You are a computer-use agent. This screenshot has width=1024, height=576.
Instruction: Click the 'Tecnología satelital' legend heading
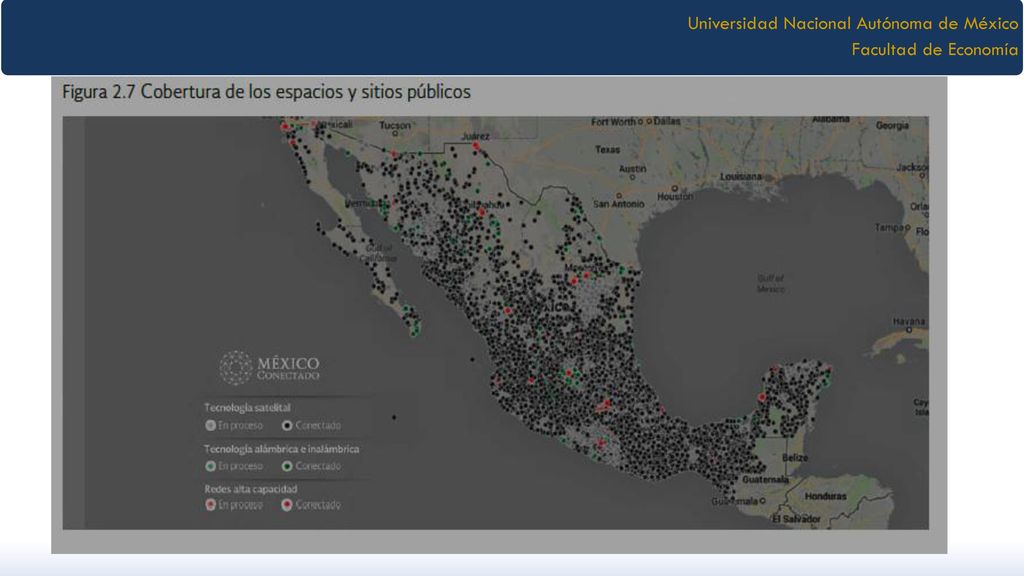[247, 408]
